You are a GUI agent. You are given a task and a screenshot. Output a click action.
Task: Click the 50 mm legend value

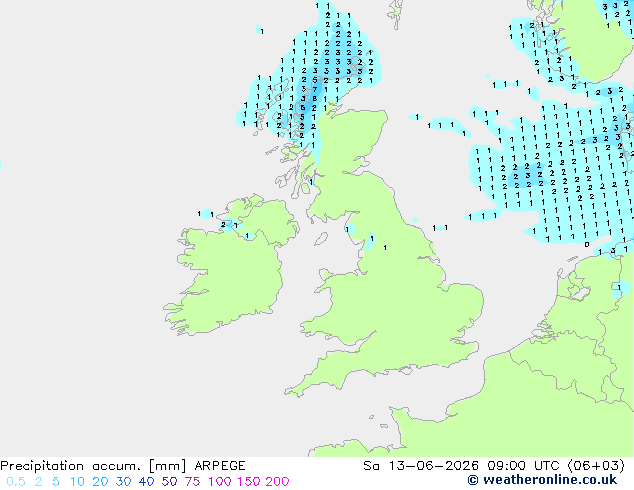[169, 482]
